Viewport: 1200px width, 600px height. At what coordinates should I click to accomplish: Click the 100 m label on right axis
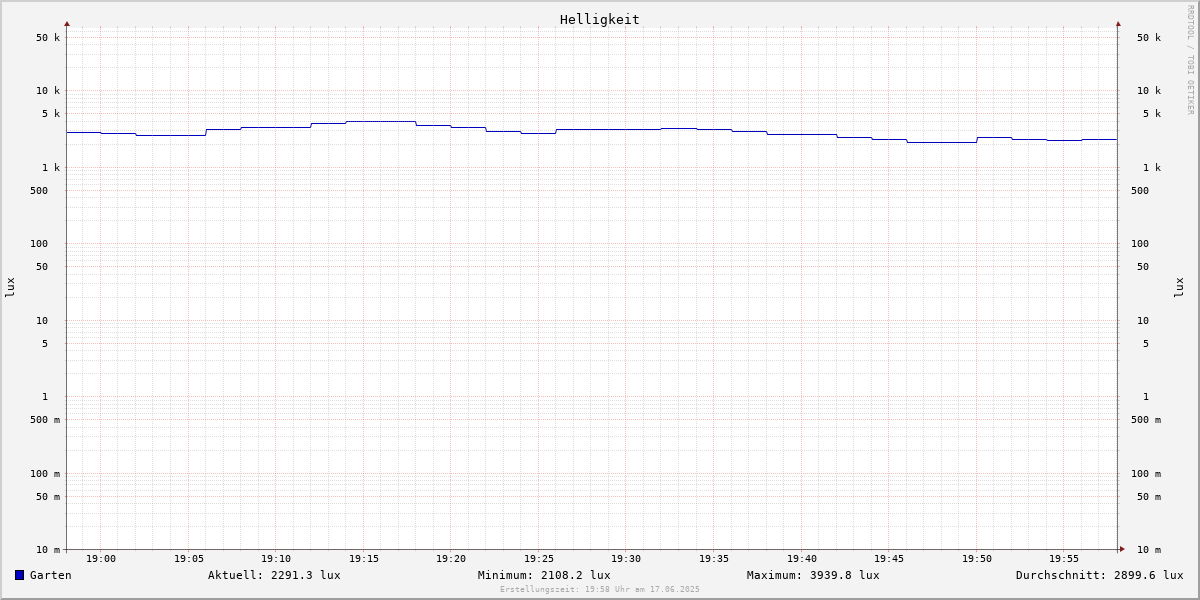point(1146,474)
